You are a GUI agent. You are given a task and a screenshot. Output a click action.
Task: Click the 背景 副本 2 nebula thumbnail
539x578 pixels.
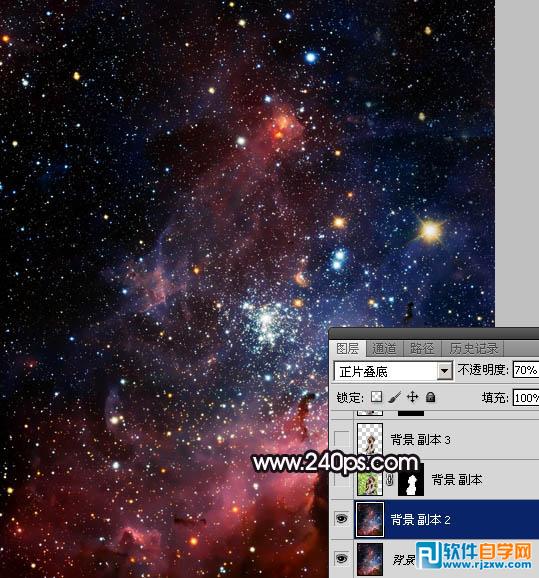(x=370, y=519)
